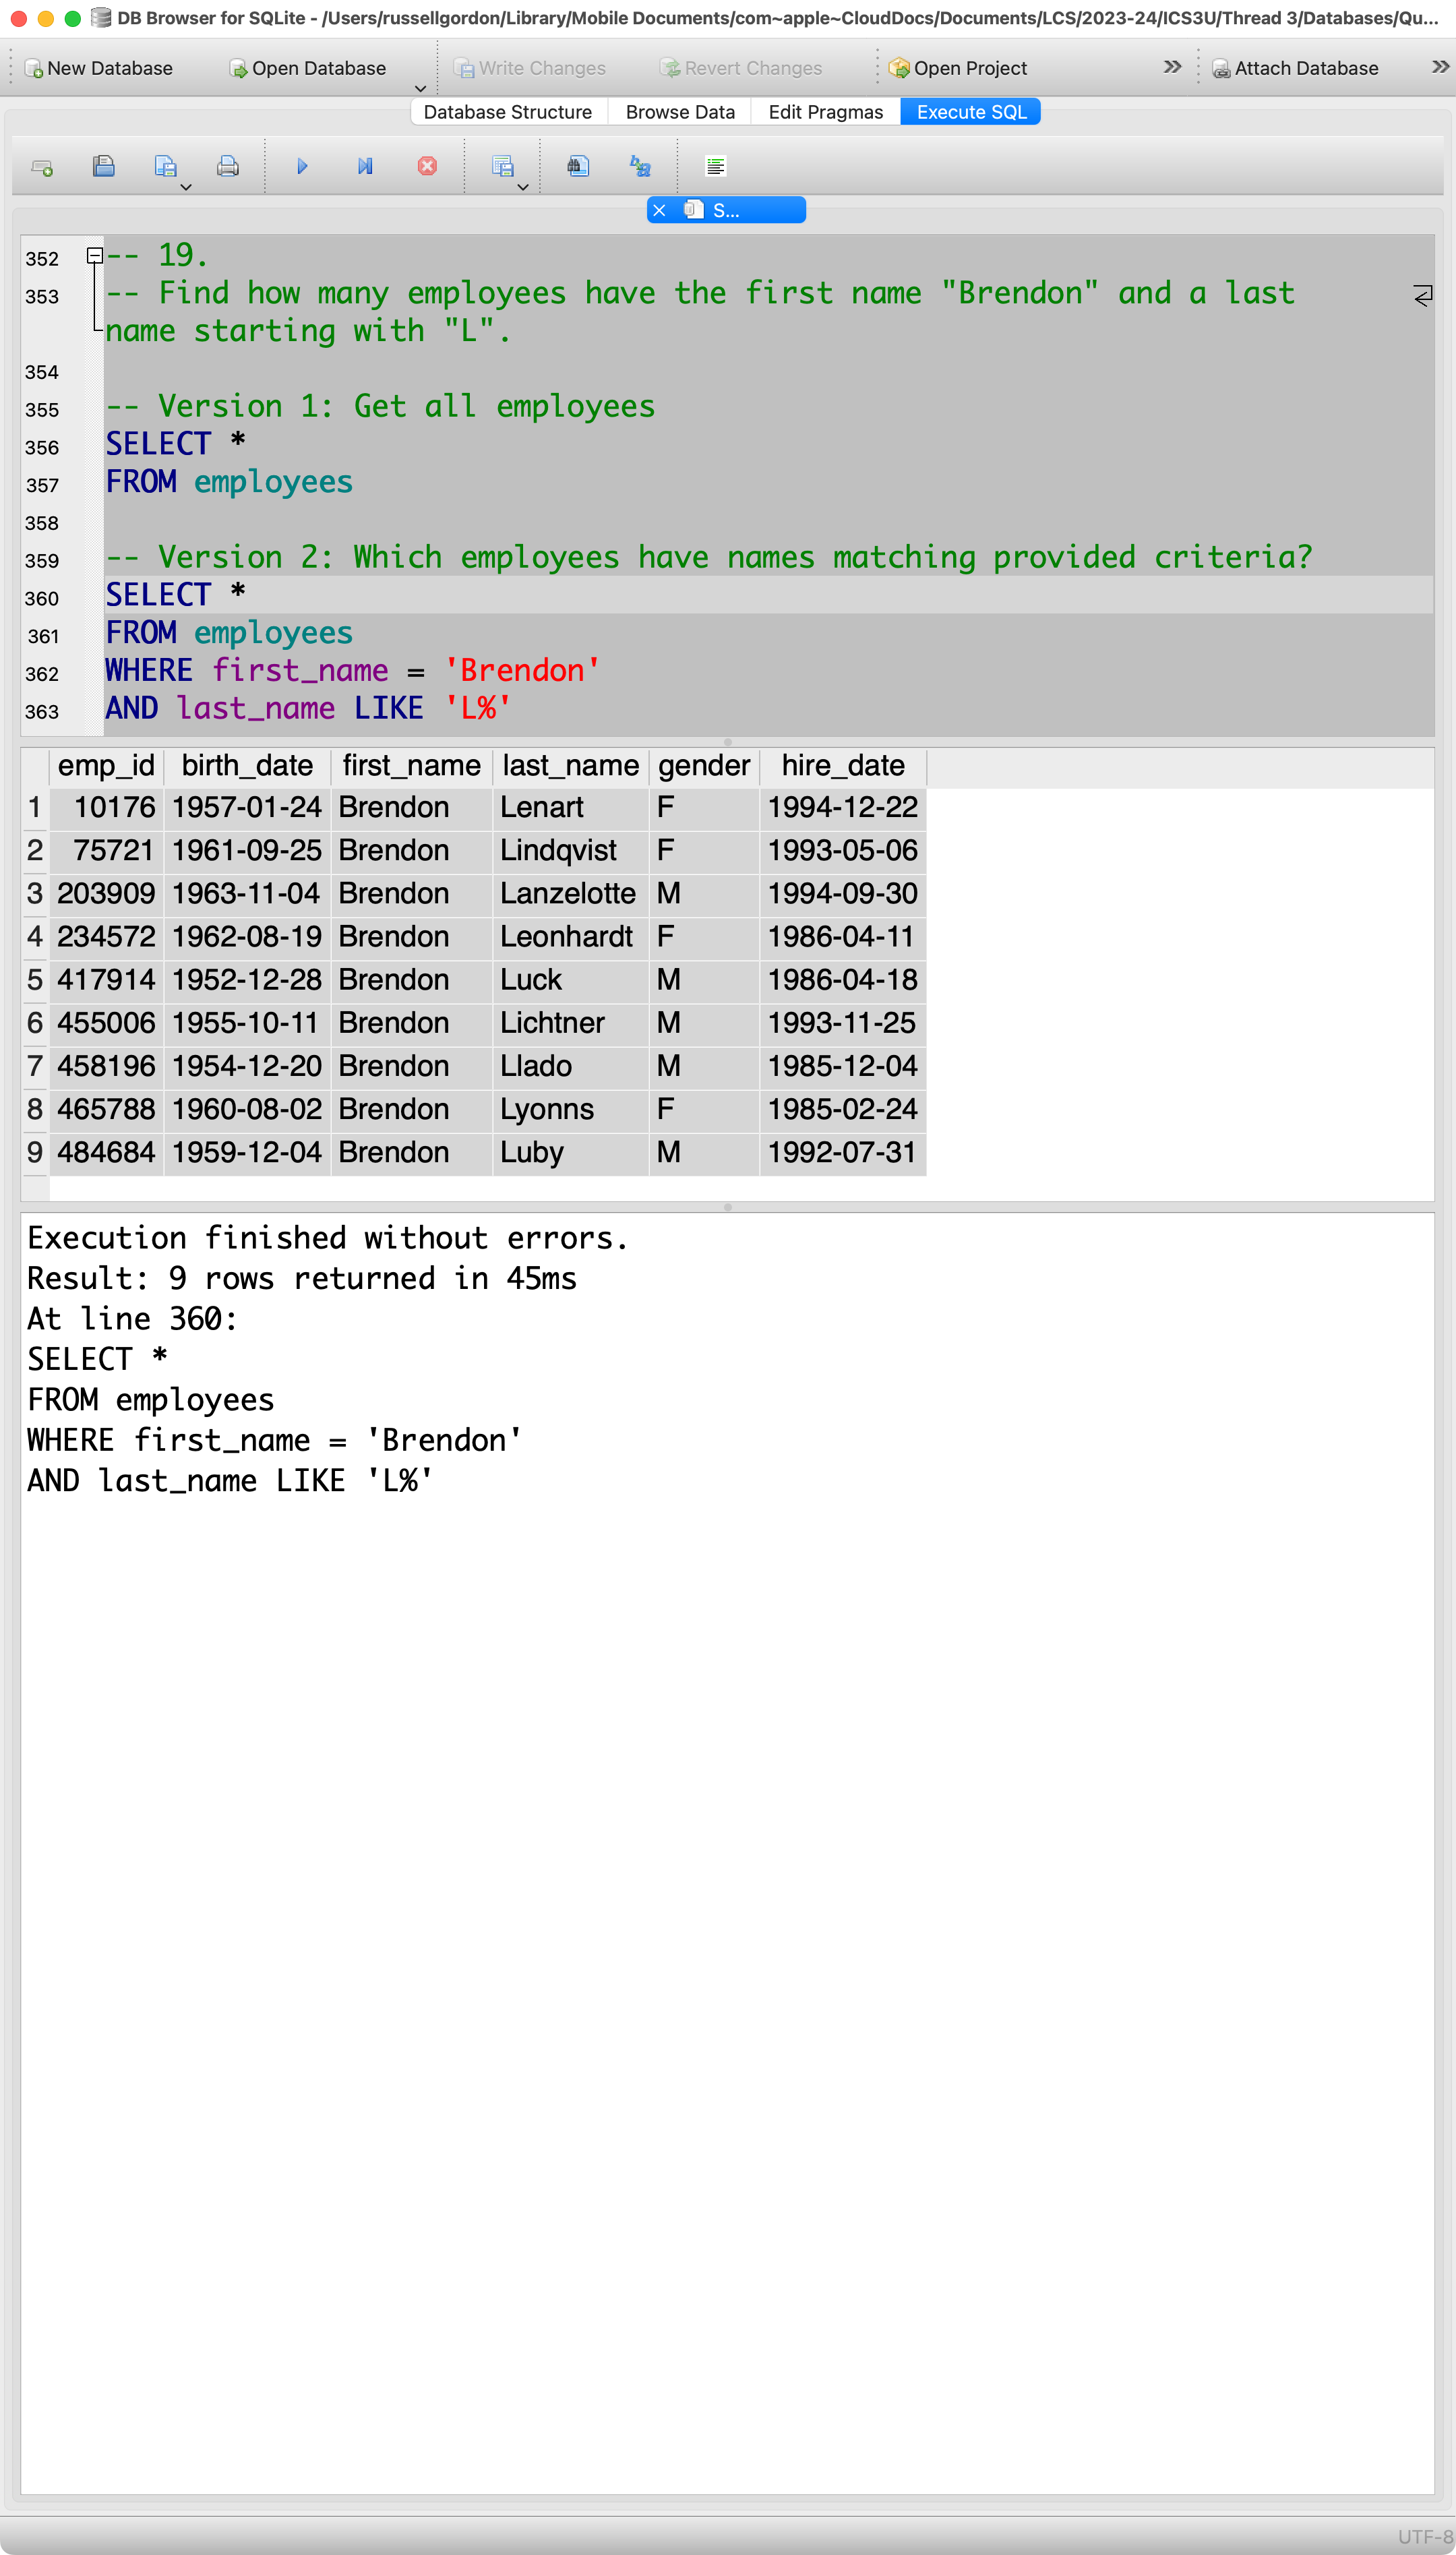The height and width of the screenshot is (2555, 1456).
Task: Stop execution with the red X icon
Action: pyautogui.click(x=427, y=167)
